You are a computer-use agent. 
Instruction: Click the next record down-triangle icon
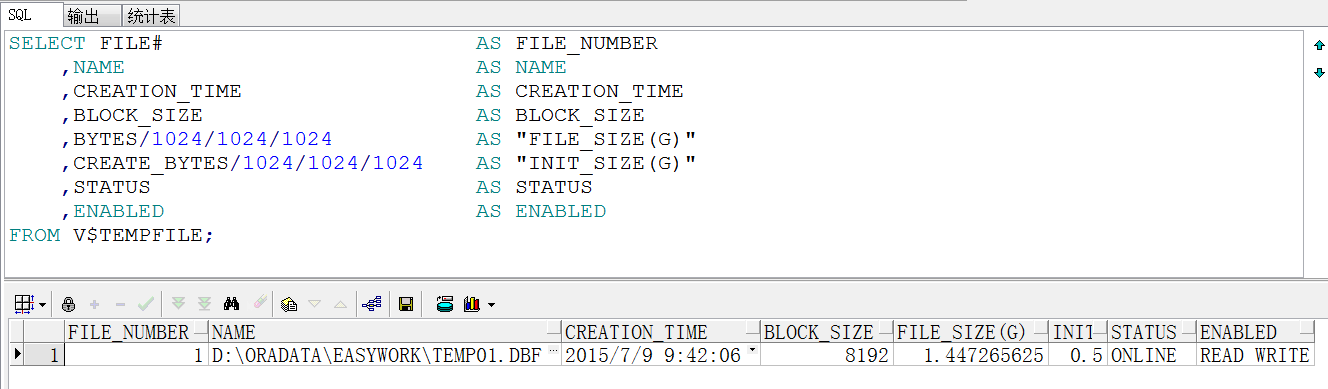point(314,303)
